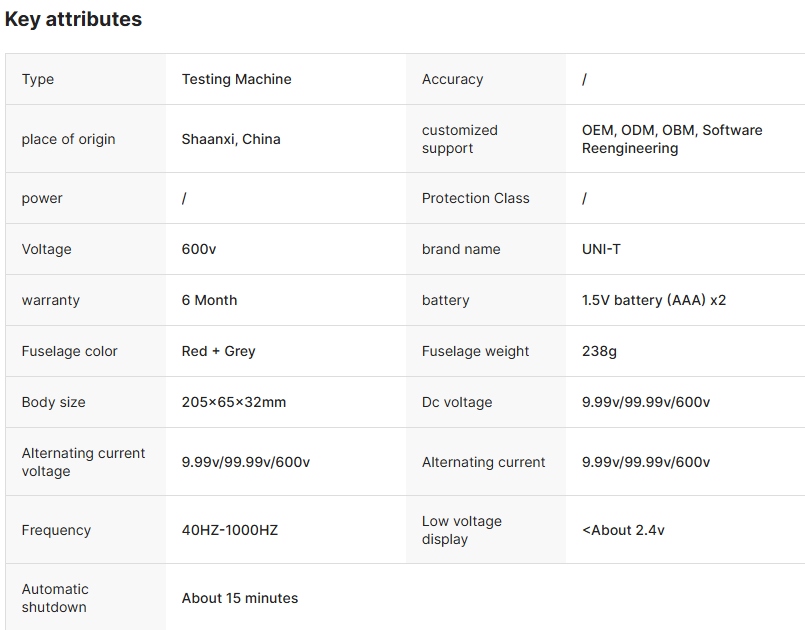Screen dimensions: 805x630
Task: Select the Low voltage display label
Action: (x=462, y=530)
